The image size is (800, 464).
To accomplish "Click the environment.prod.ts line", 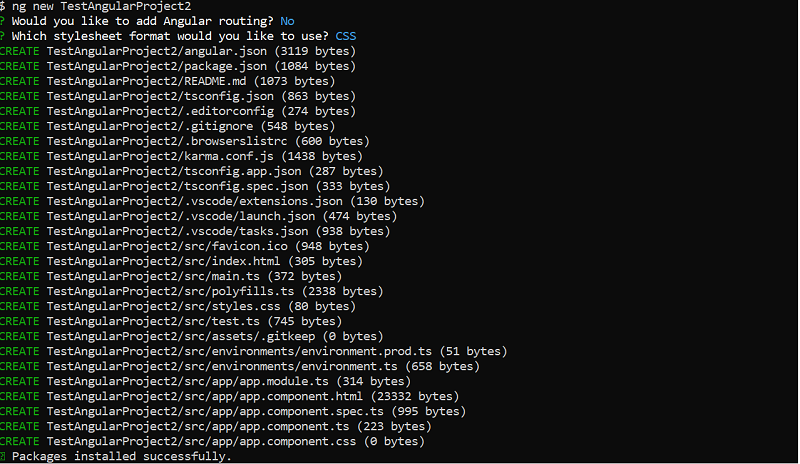I will point(275,351).
